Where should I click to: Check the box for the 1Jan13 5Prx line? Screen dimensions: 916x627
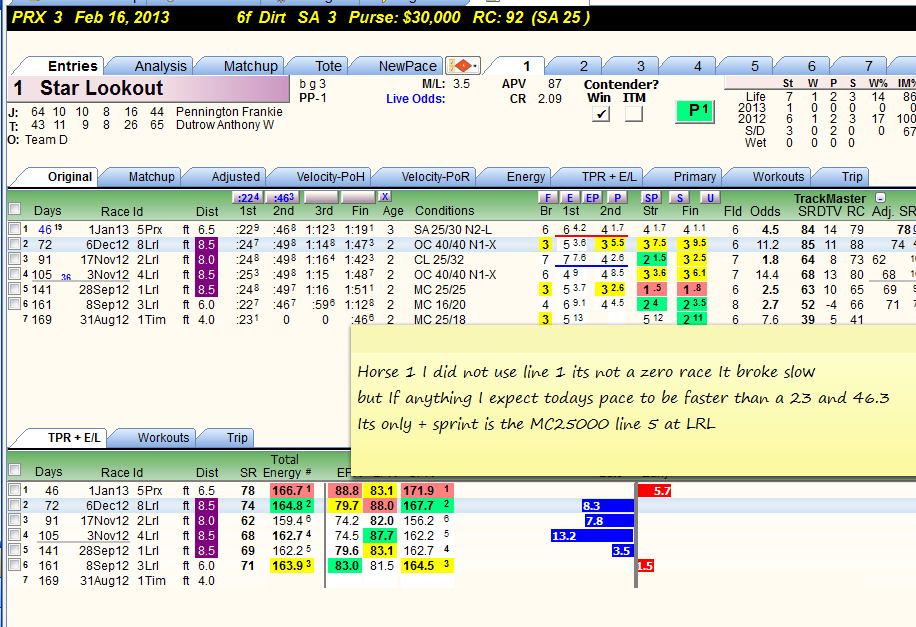click(x=15, y=228)
